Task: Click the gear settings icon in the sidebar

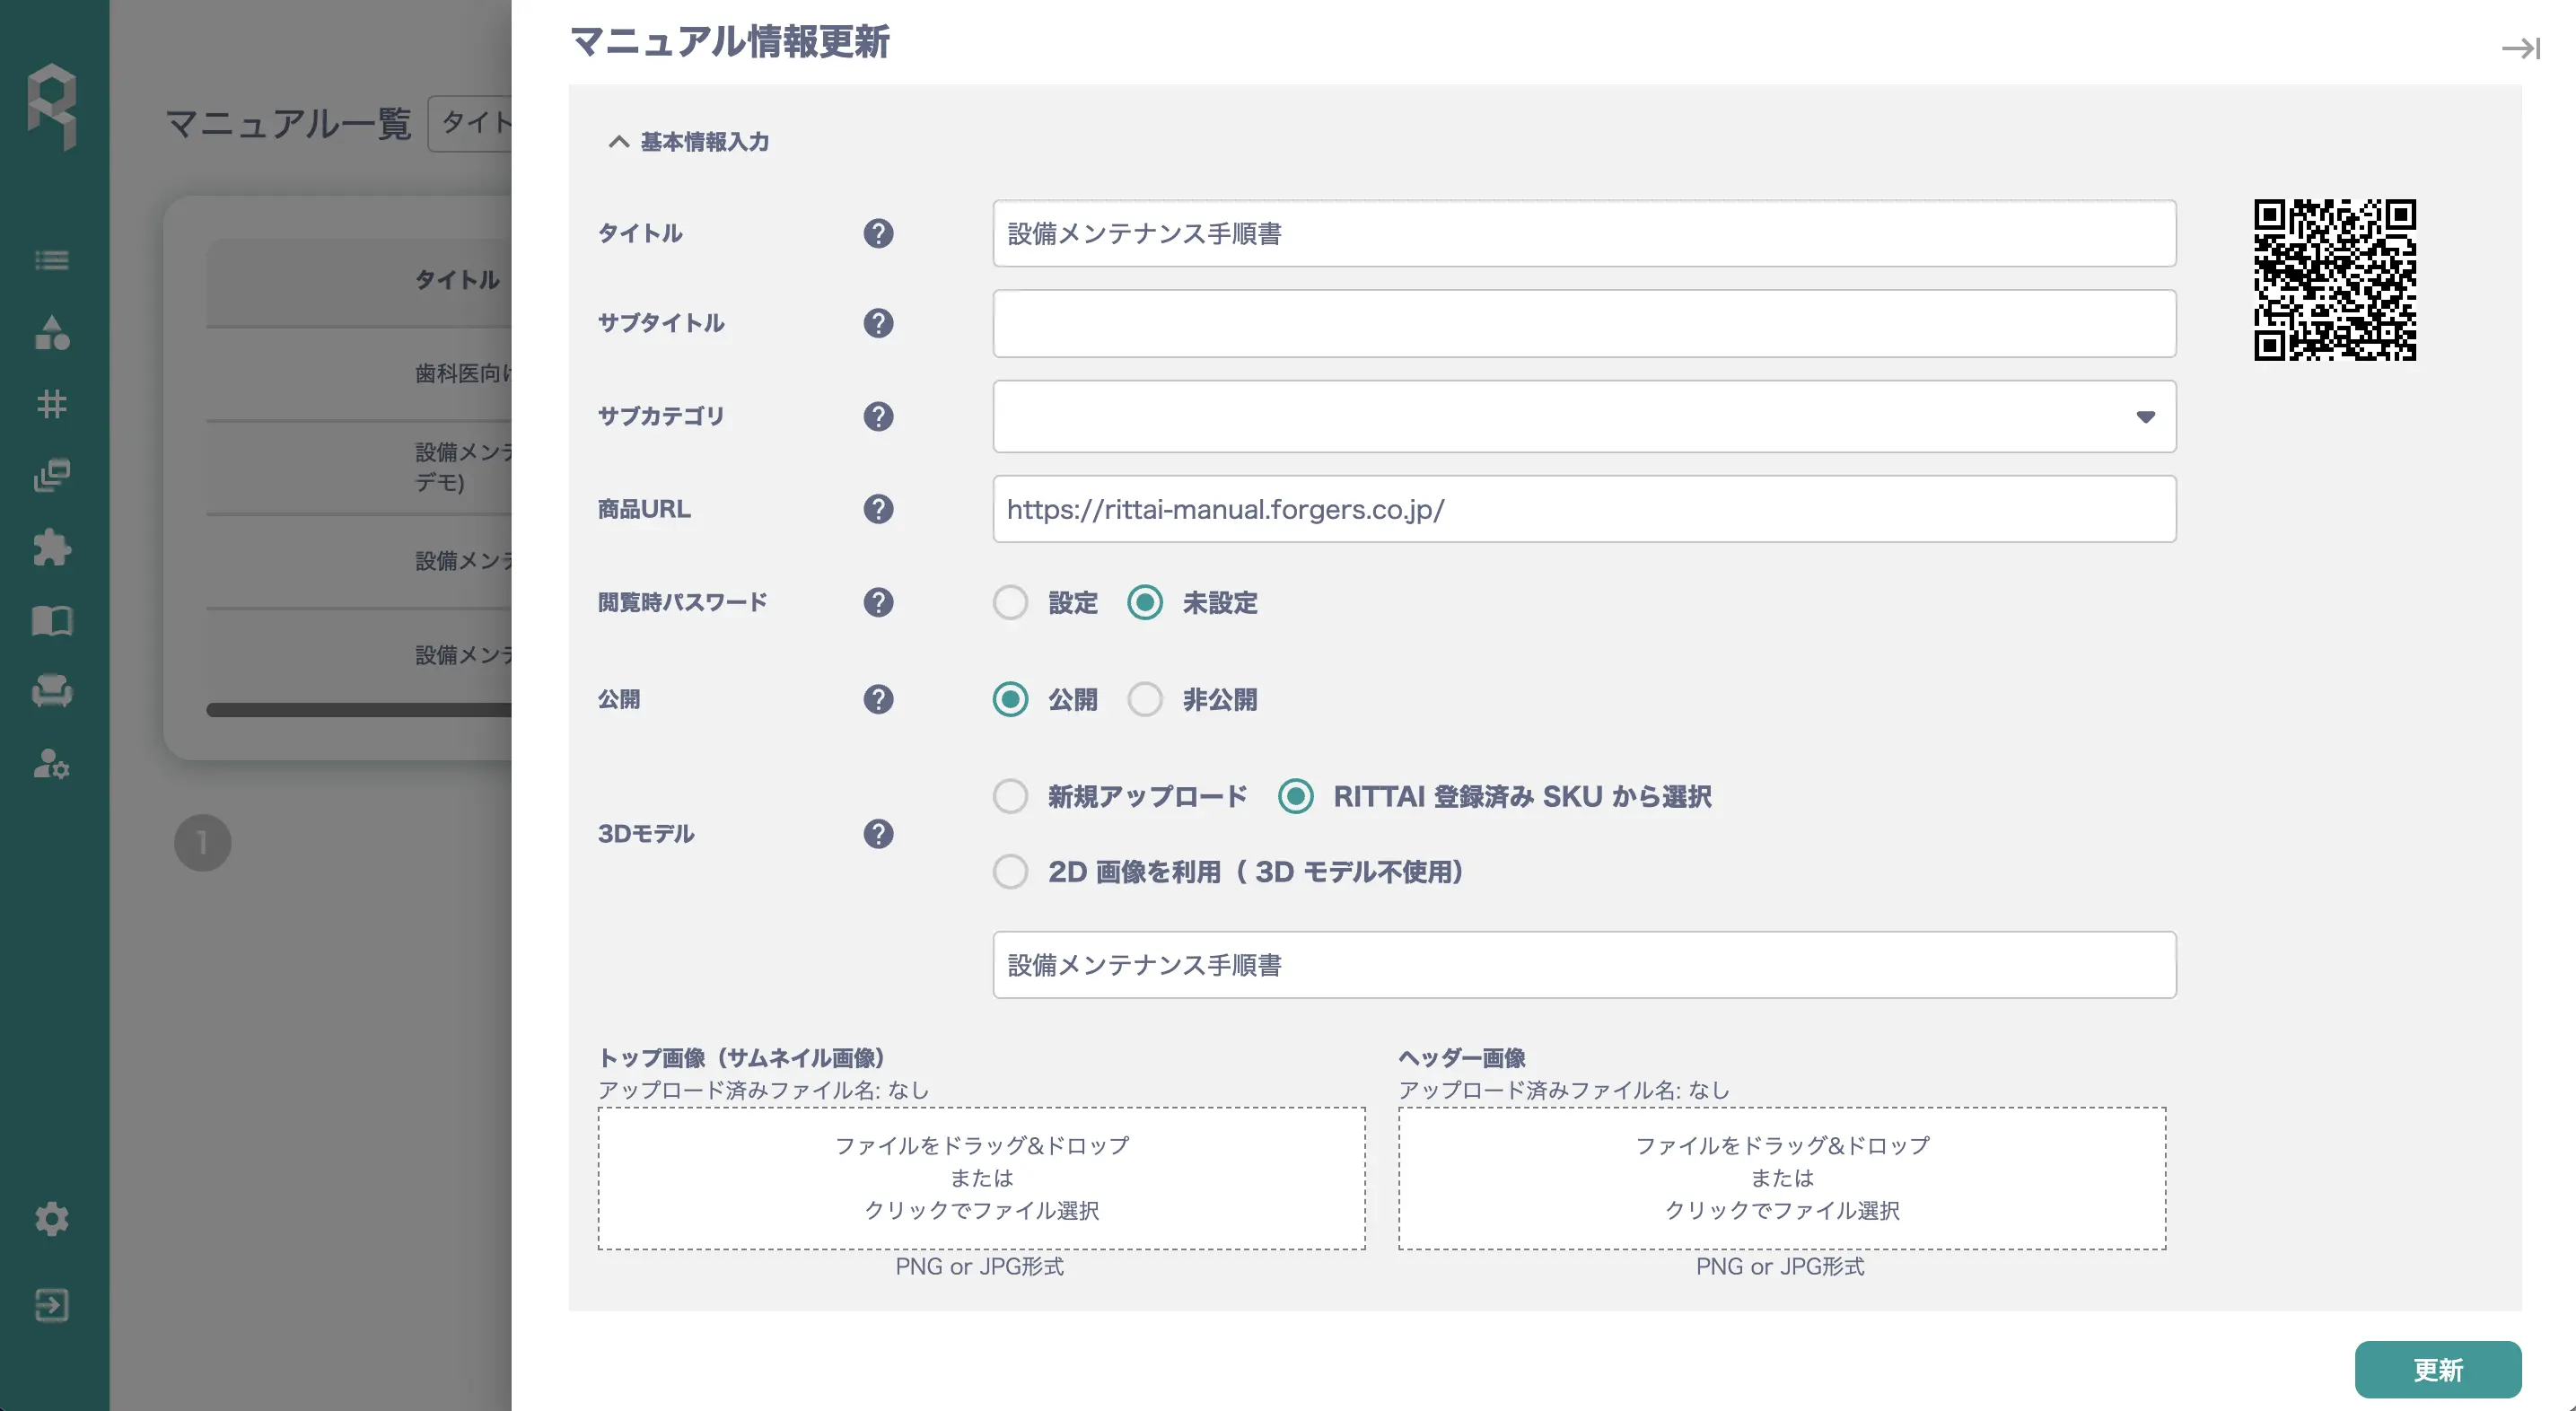Action: [52, 1218]
